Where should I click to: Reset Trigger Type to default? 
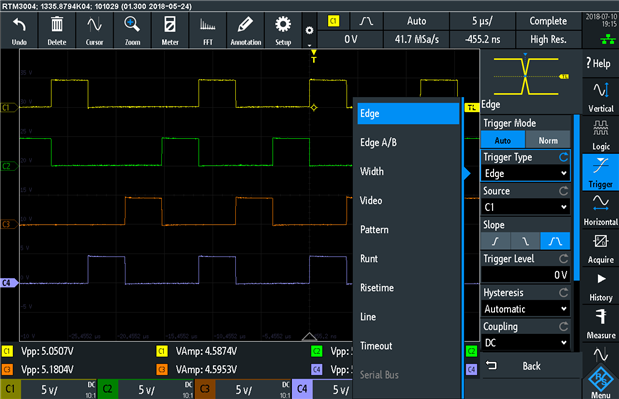(x=563, y=157)
